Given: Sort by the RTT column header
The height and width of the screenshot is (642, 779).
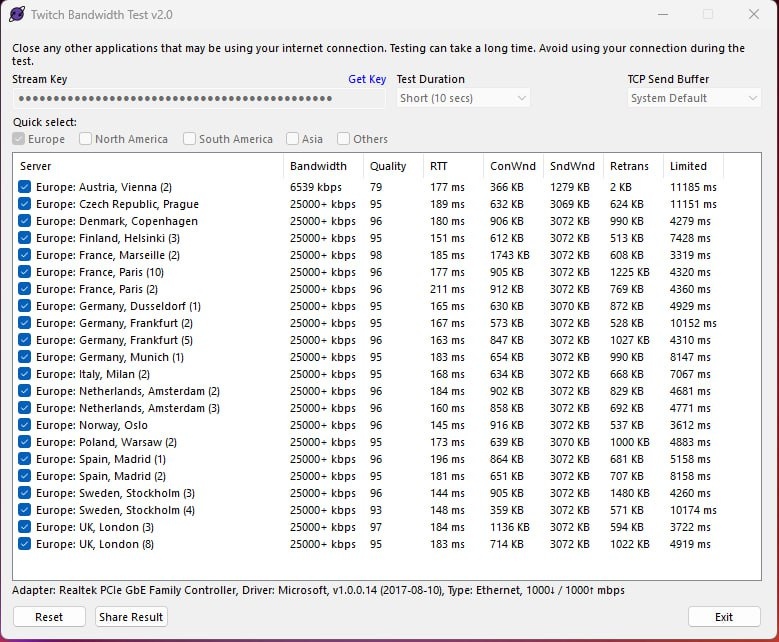Looking at the screenshot, I should click(x=454, y=166).
